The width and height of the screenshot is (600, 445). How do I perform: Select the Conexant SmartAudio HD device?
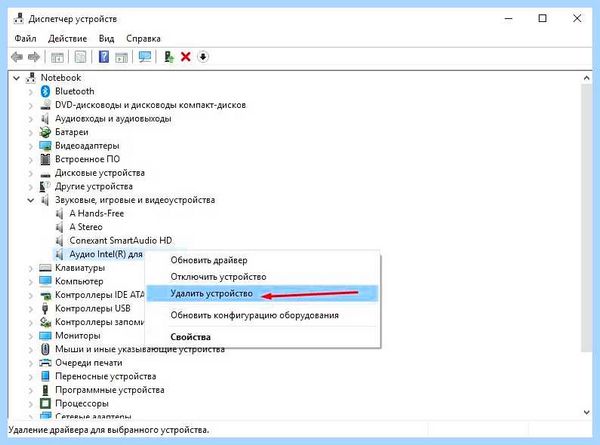point(121,241)
